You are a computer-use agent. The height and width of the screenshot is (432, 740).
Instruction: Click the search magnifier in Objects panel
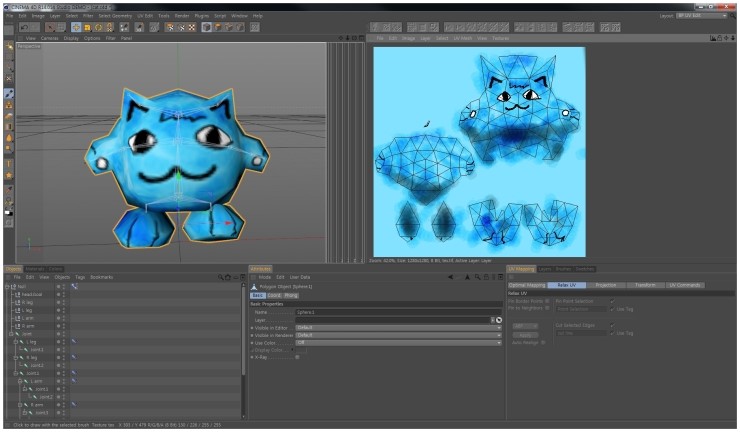click(x=220, y=277)
